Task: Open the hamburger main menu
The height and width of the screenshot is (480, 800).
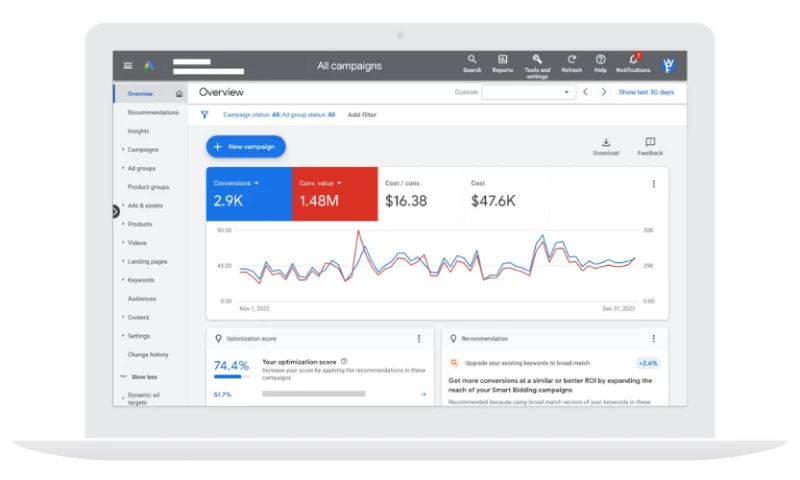Action: point(127,66)
